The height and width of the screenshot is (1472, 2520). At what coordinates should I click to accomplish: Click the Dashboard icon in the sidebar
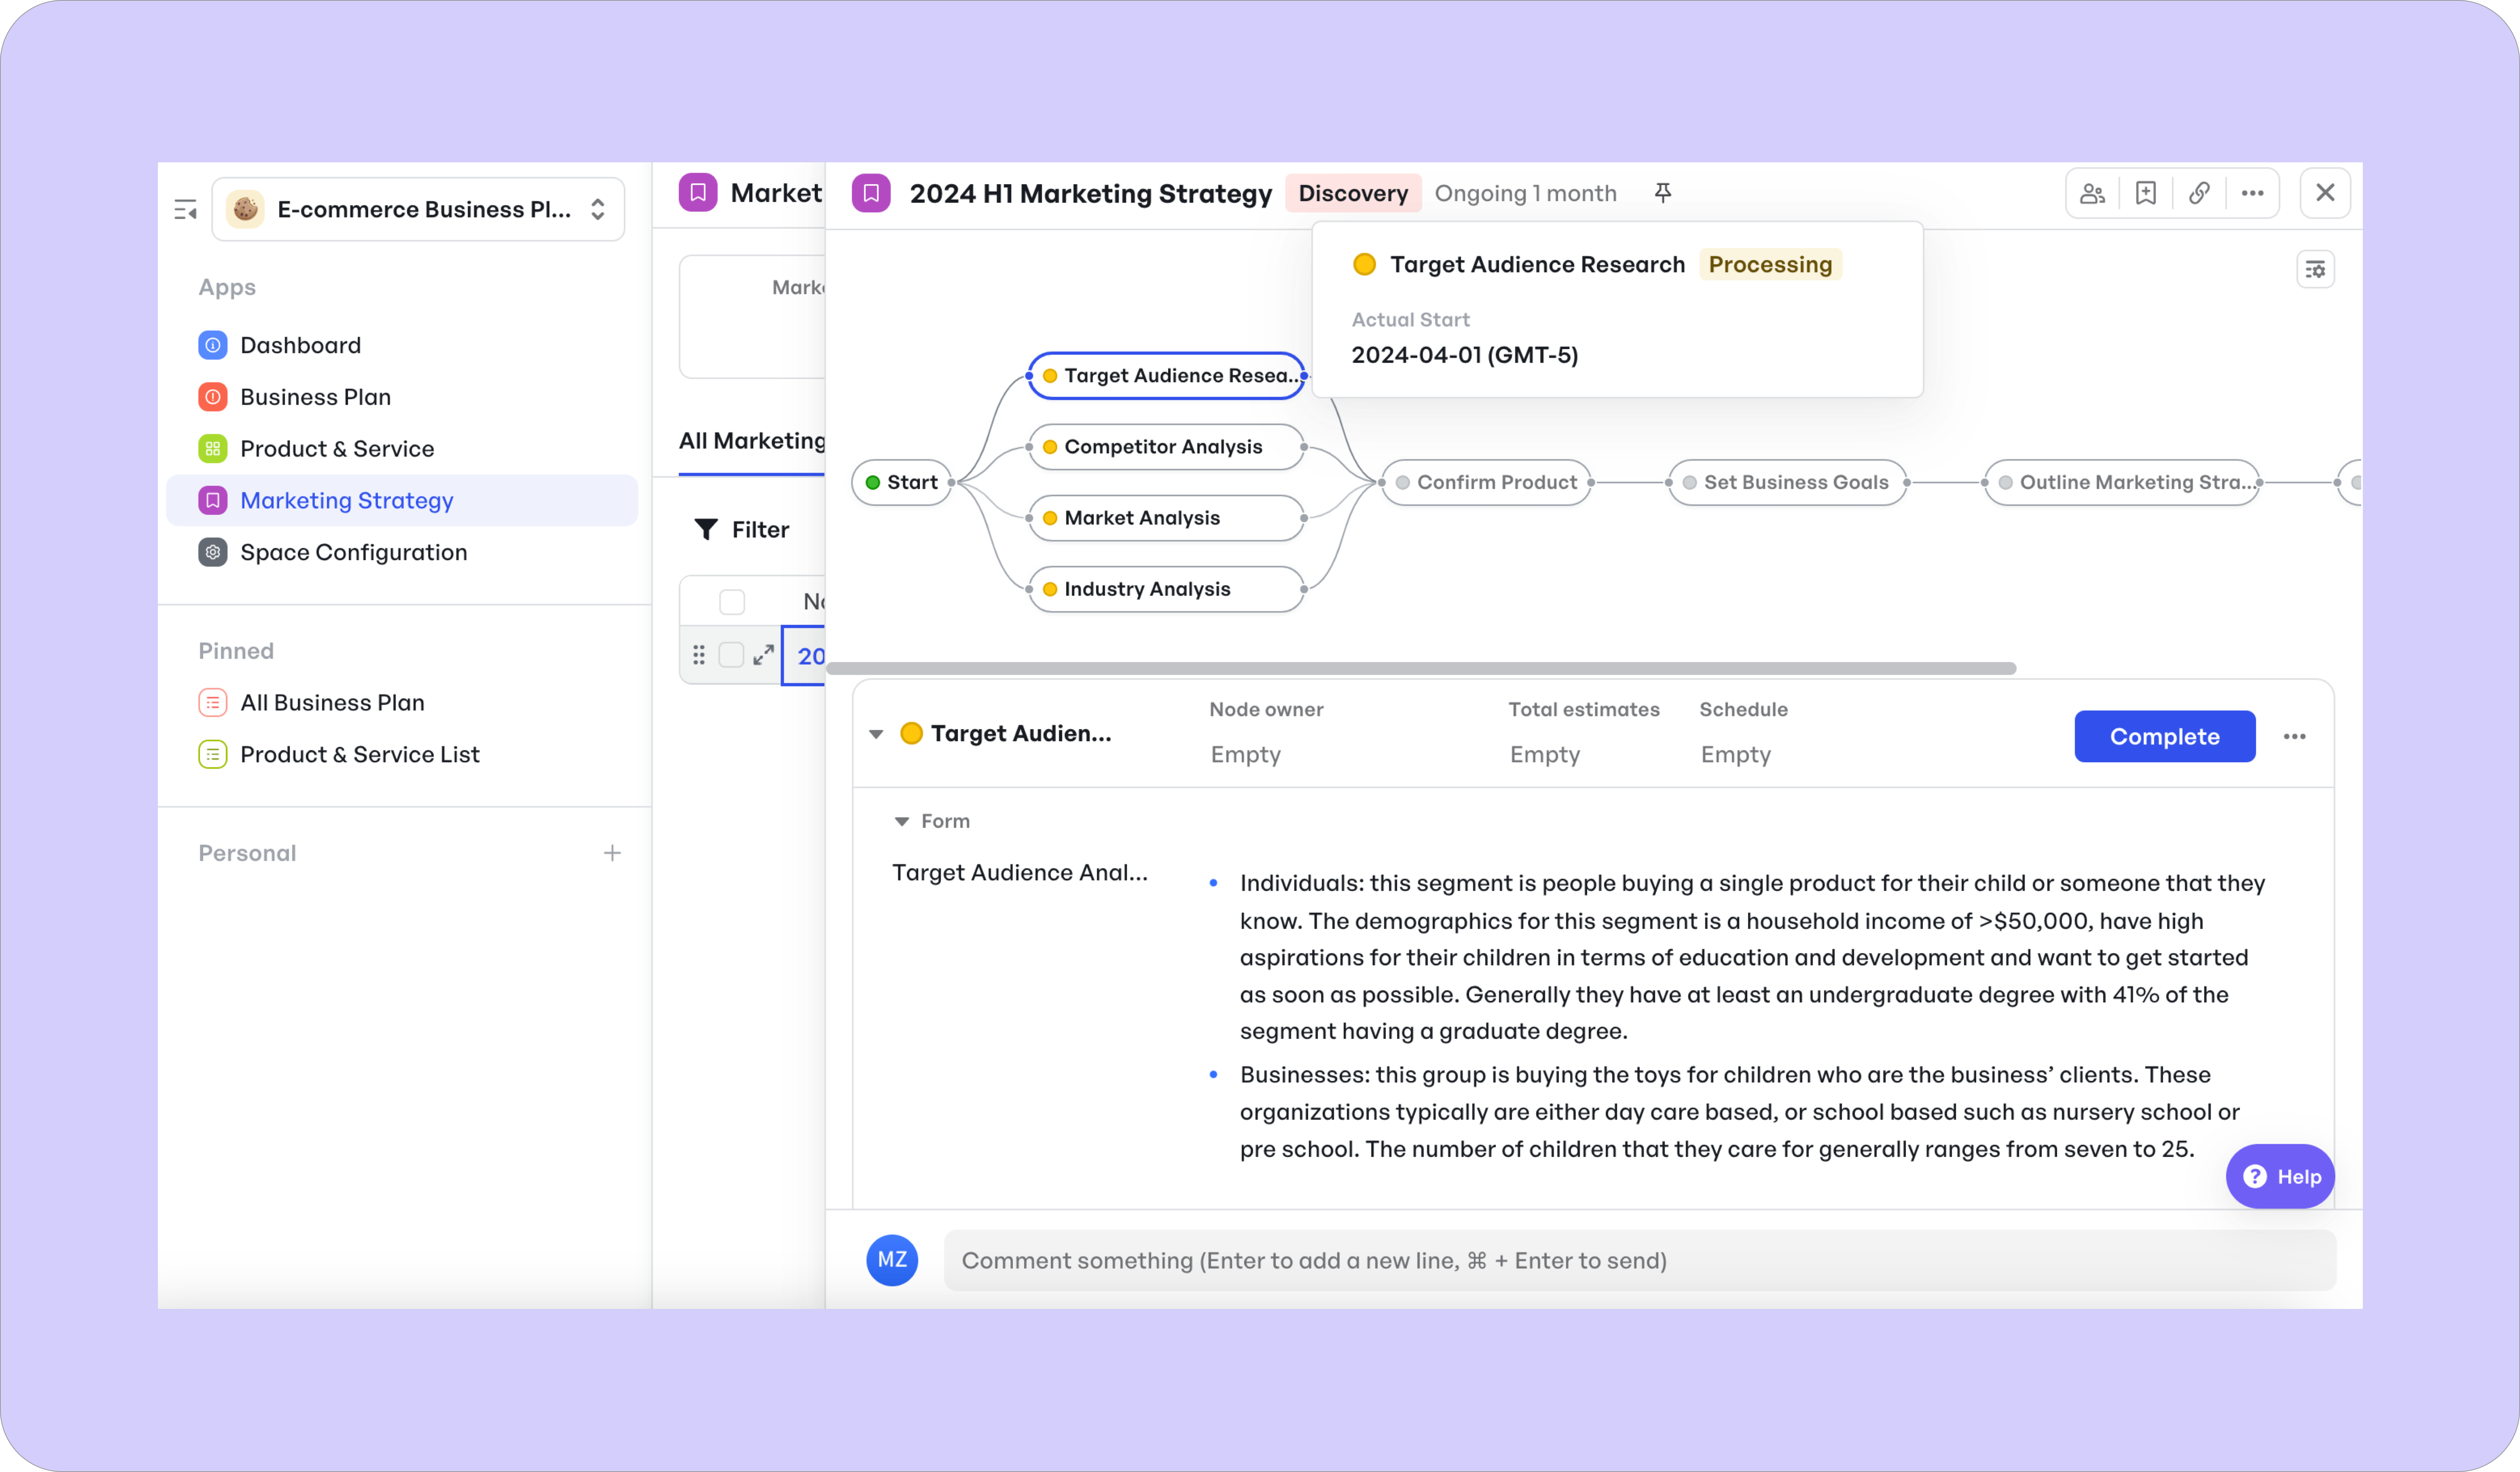coord(213,345)
